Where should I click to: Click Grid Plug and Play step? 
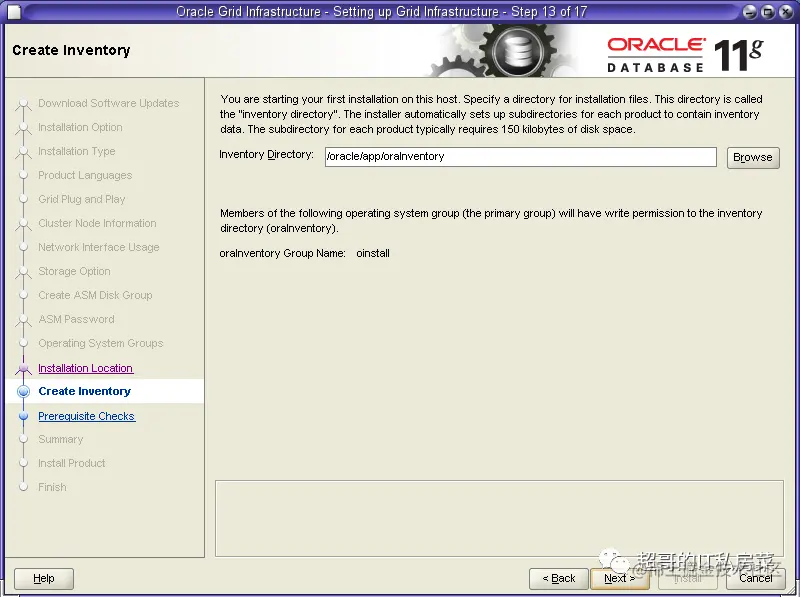[82, 199]
